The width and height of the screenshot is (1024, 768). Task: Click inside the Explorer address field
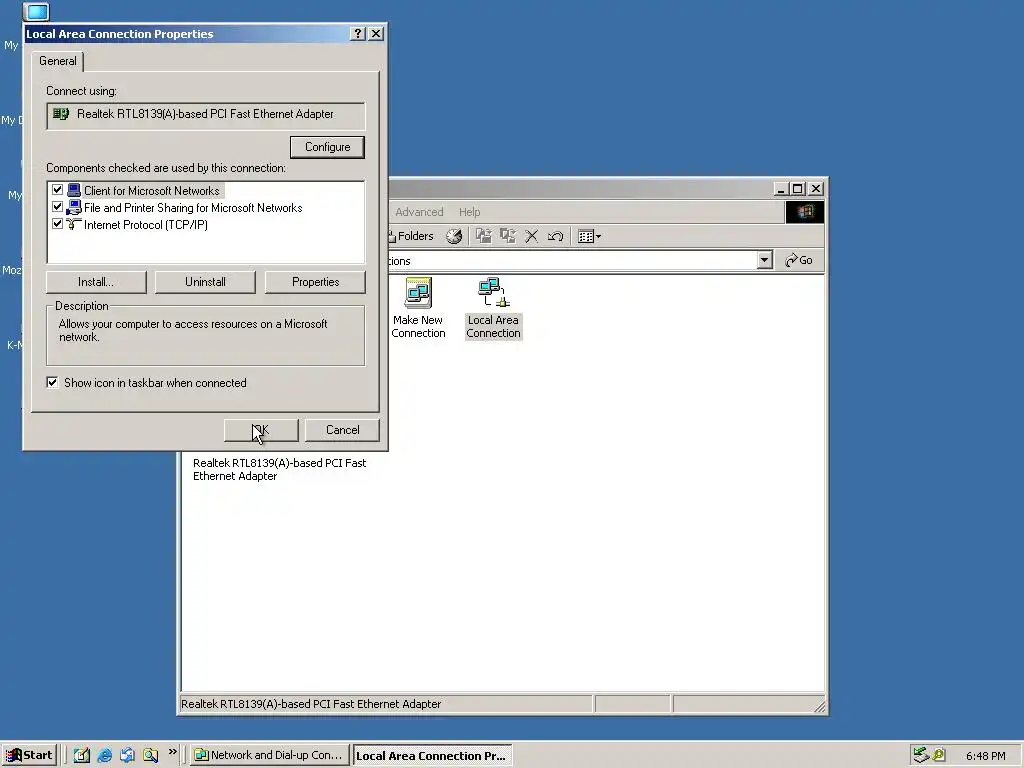tap(572, 261)
